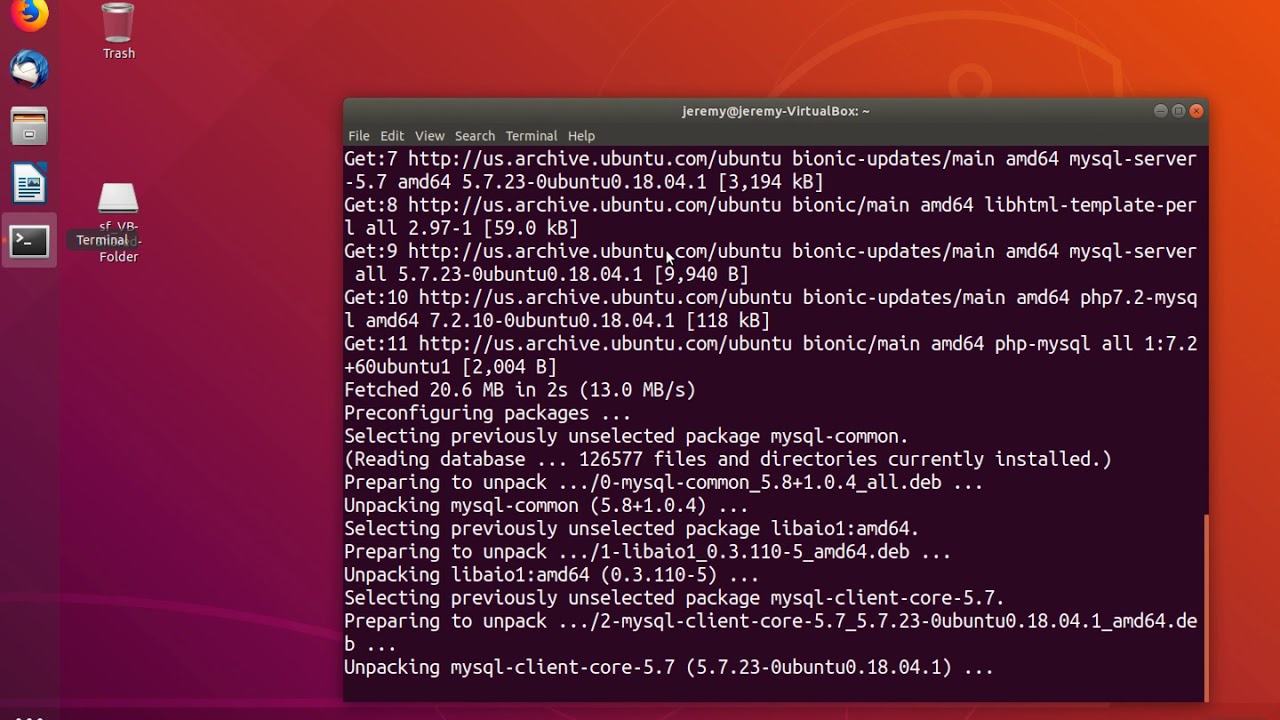
Task: Open the Search menu in Terminal
Action: 475,136
